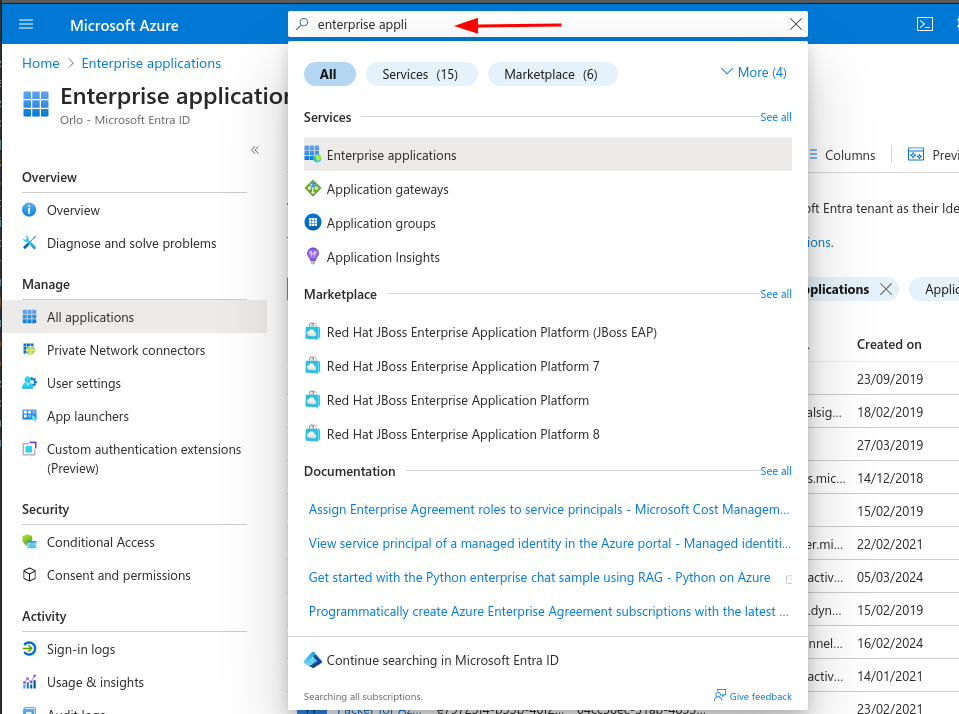
Task: Select the Services (15) filter tab
Action: click(420, 74)
